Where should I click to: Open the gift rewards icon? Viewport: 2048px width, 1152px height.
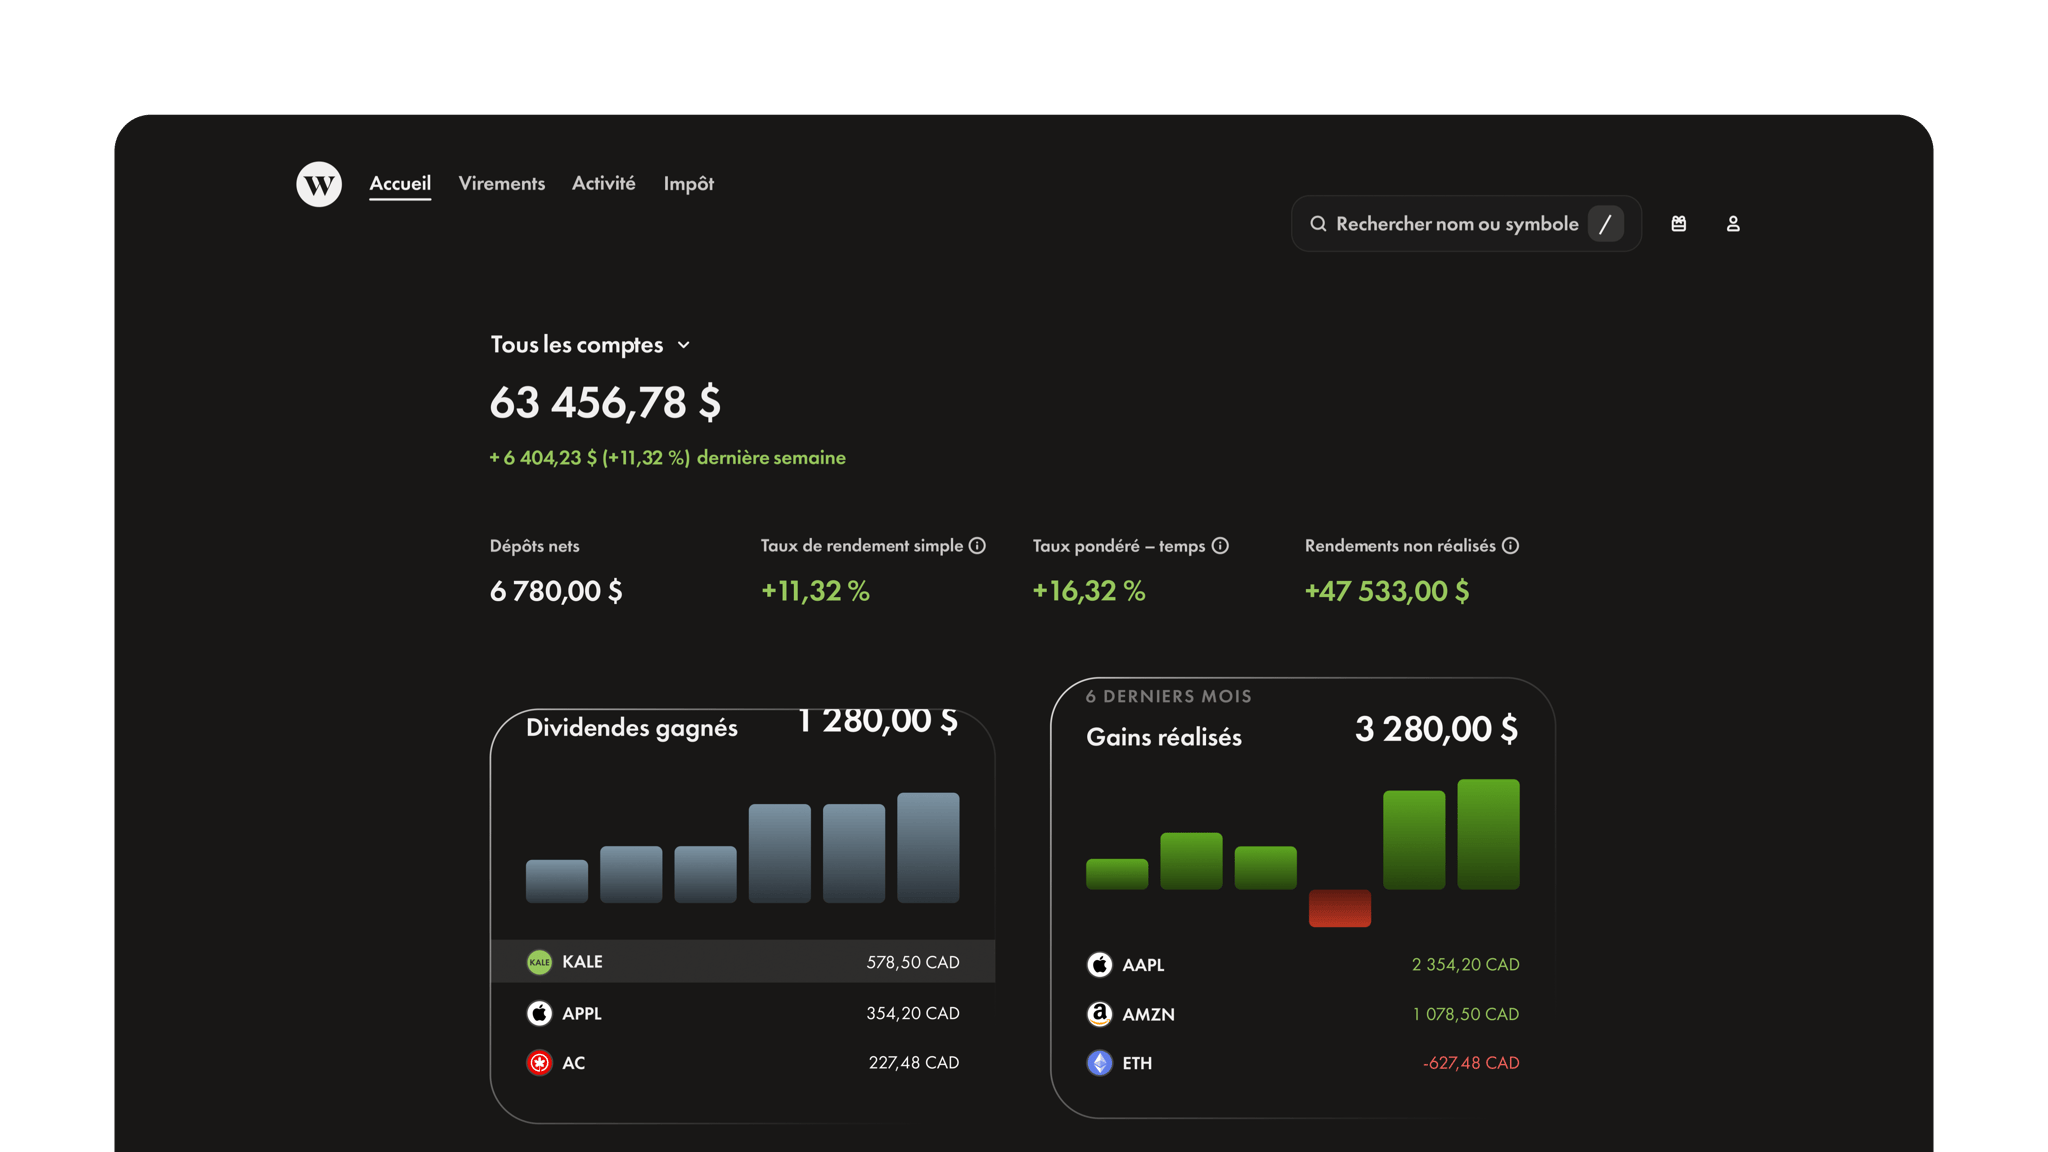click(x=1679, y=224)
